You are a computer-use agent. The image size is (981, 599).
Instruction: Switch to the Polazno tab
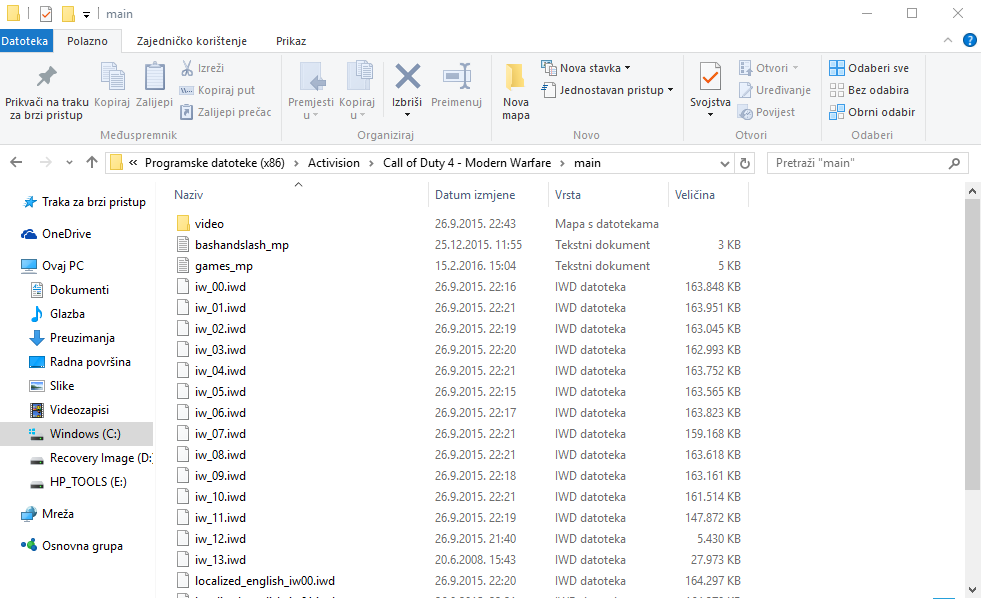click(x=87, y=41)
